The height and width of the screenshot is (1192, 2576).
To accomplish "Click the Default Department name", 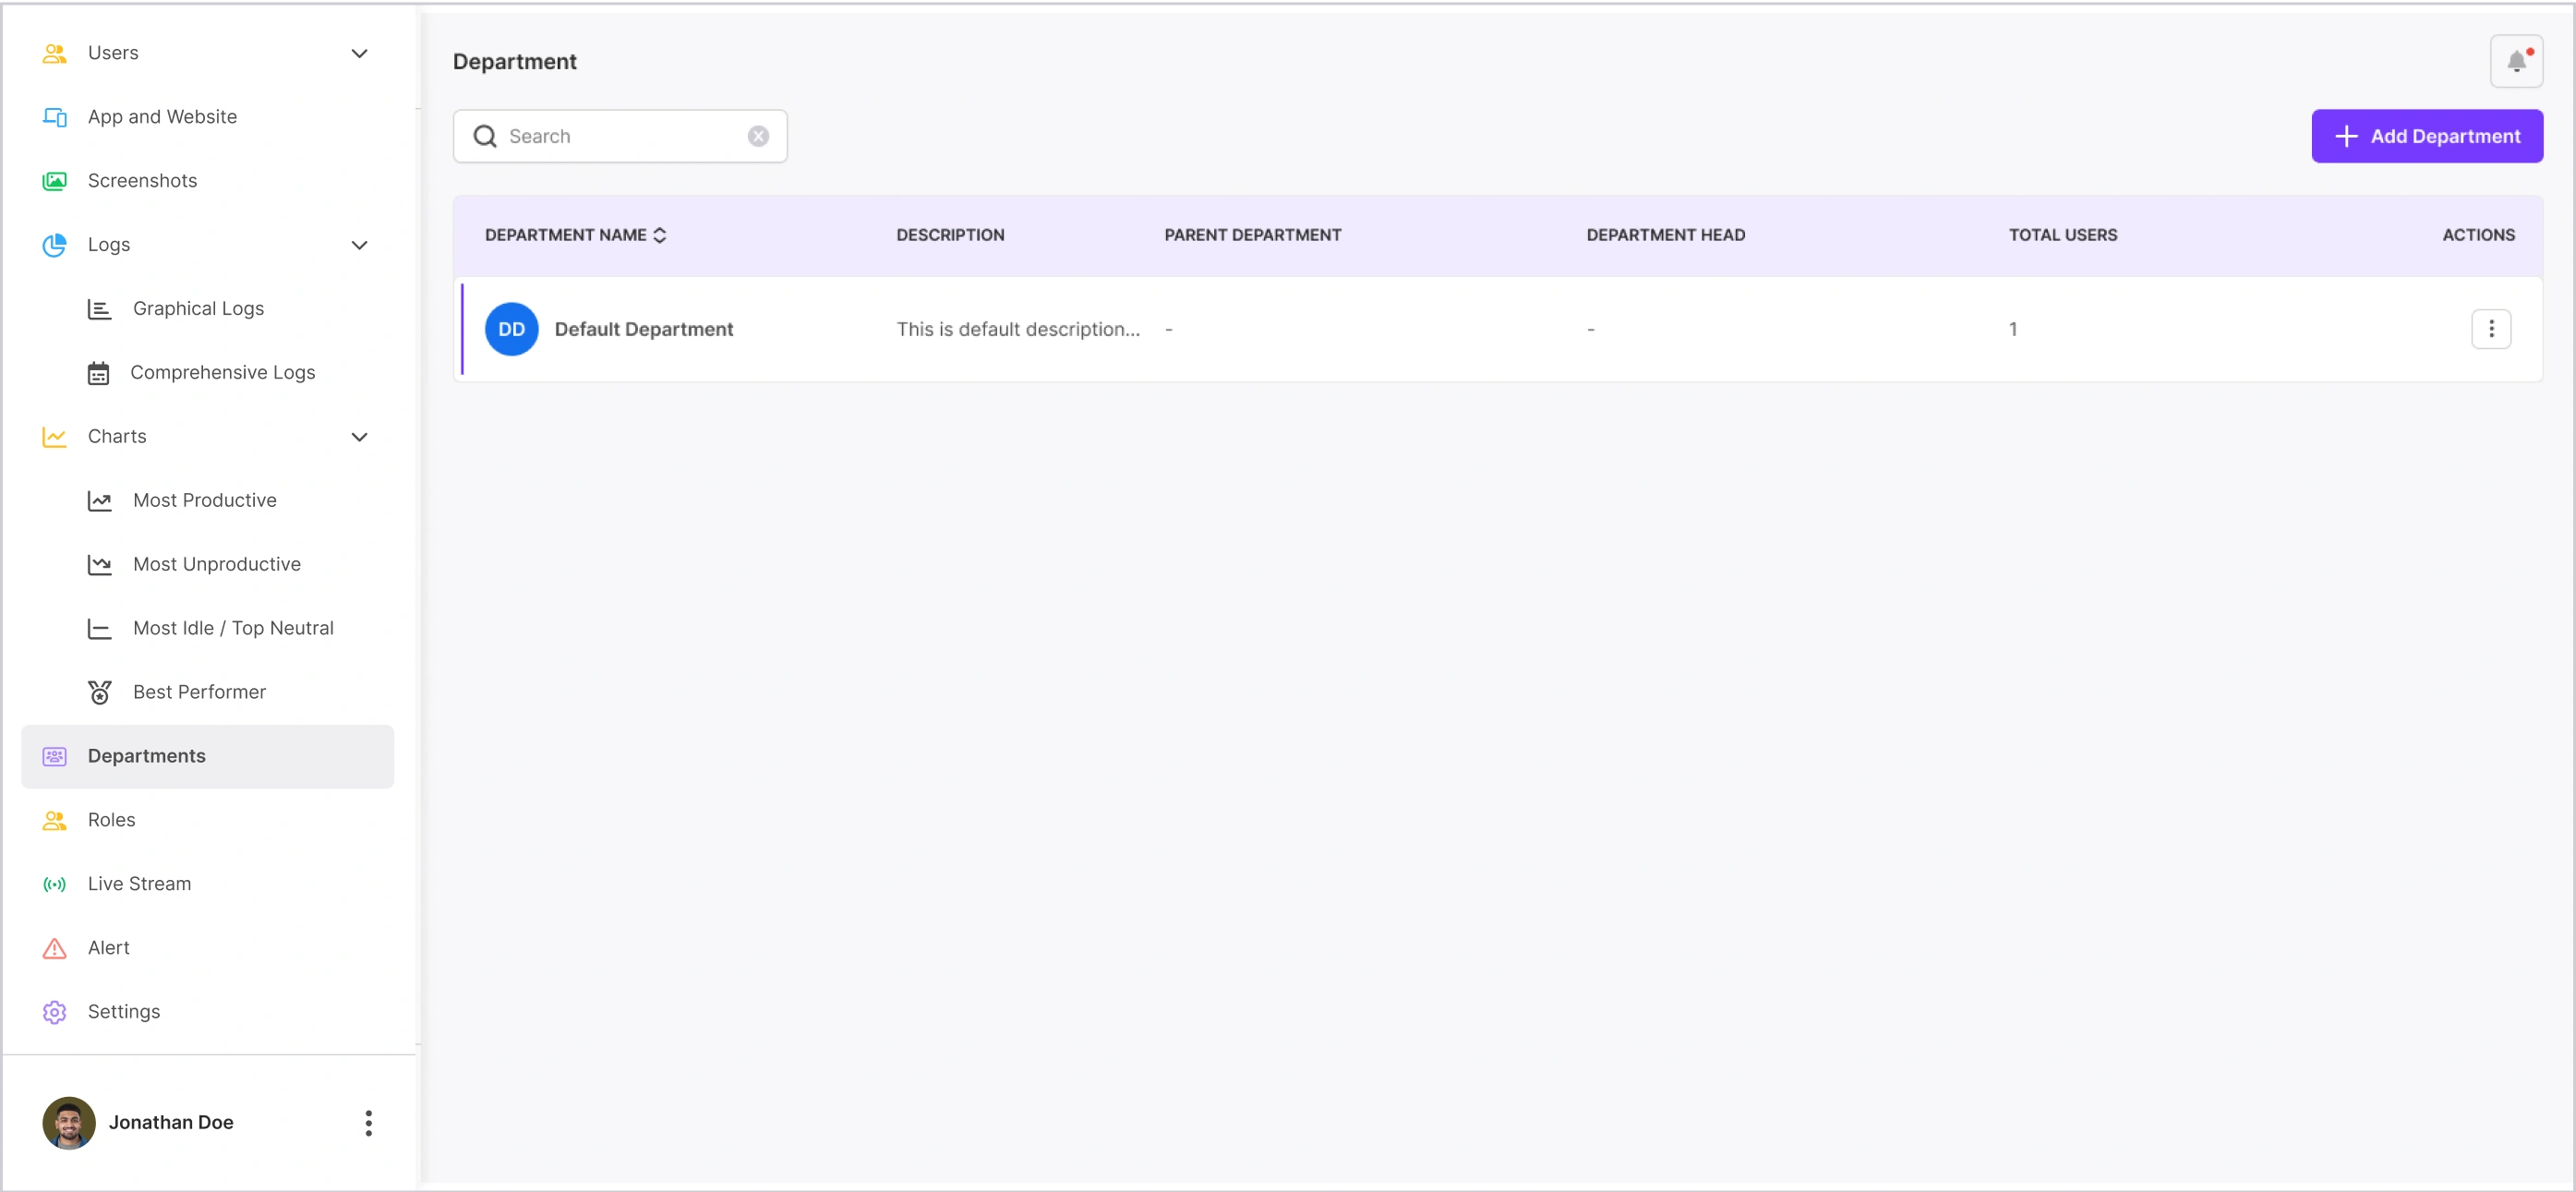I will click(644, 330).
